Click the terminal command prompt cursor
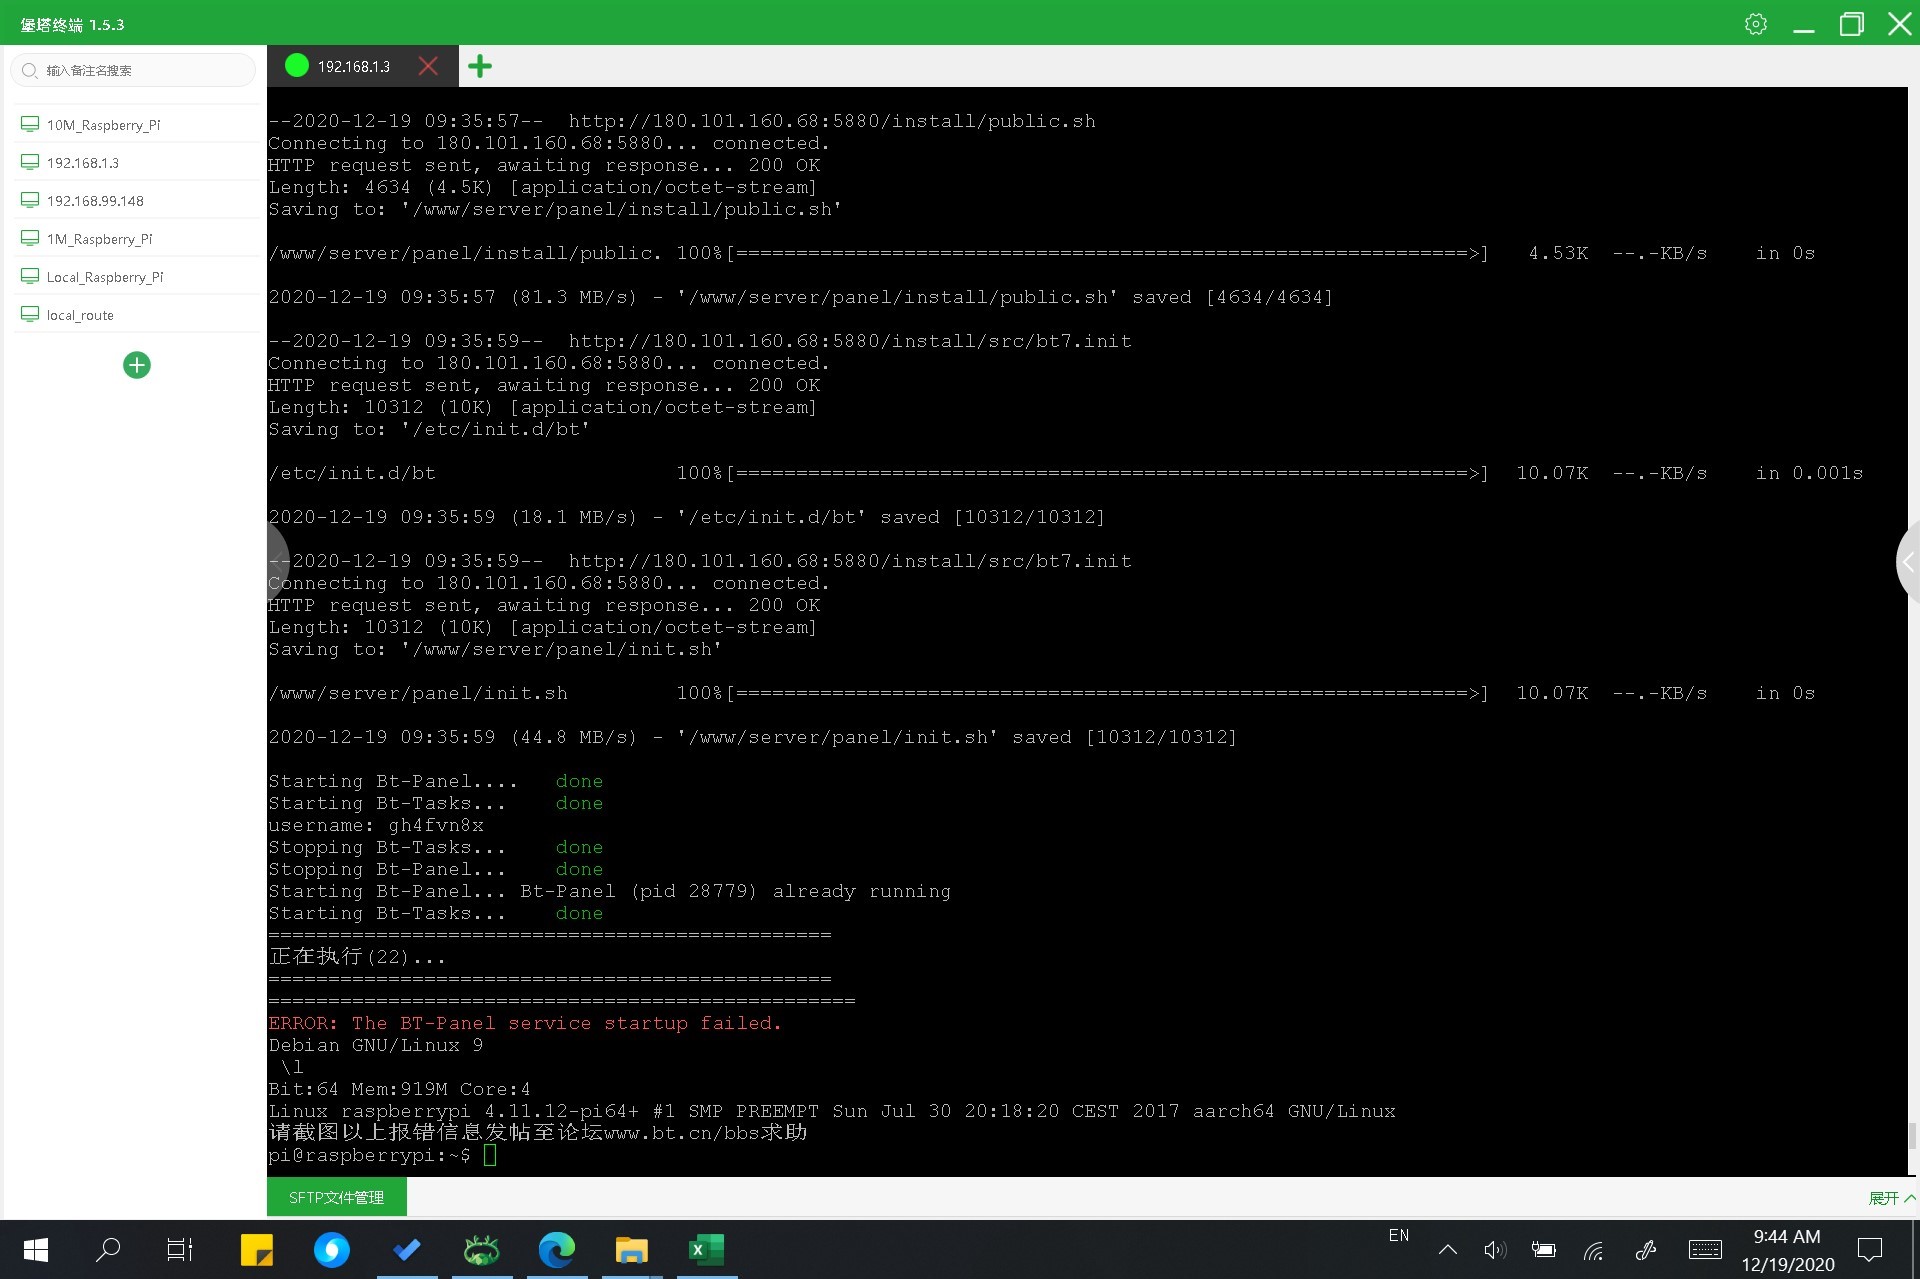Screen dimensions: 1920x1279 490,1155
